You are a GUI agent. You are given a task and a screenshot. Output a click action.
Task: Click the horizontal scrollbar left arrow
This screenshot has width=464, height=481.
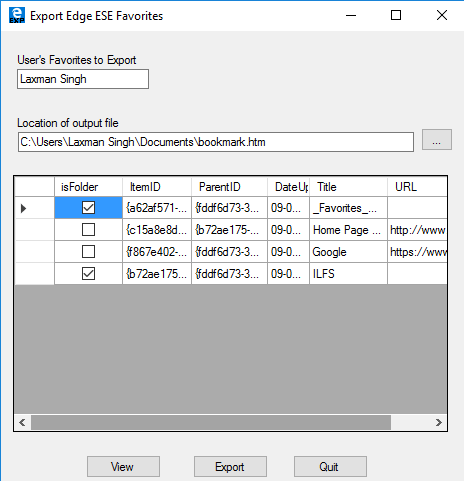tap(22, 422)
